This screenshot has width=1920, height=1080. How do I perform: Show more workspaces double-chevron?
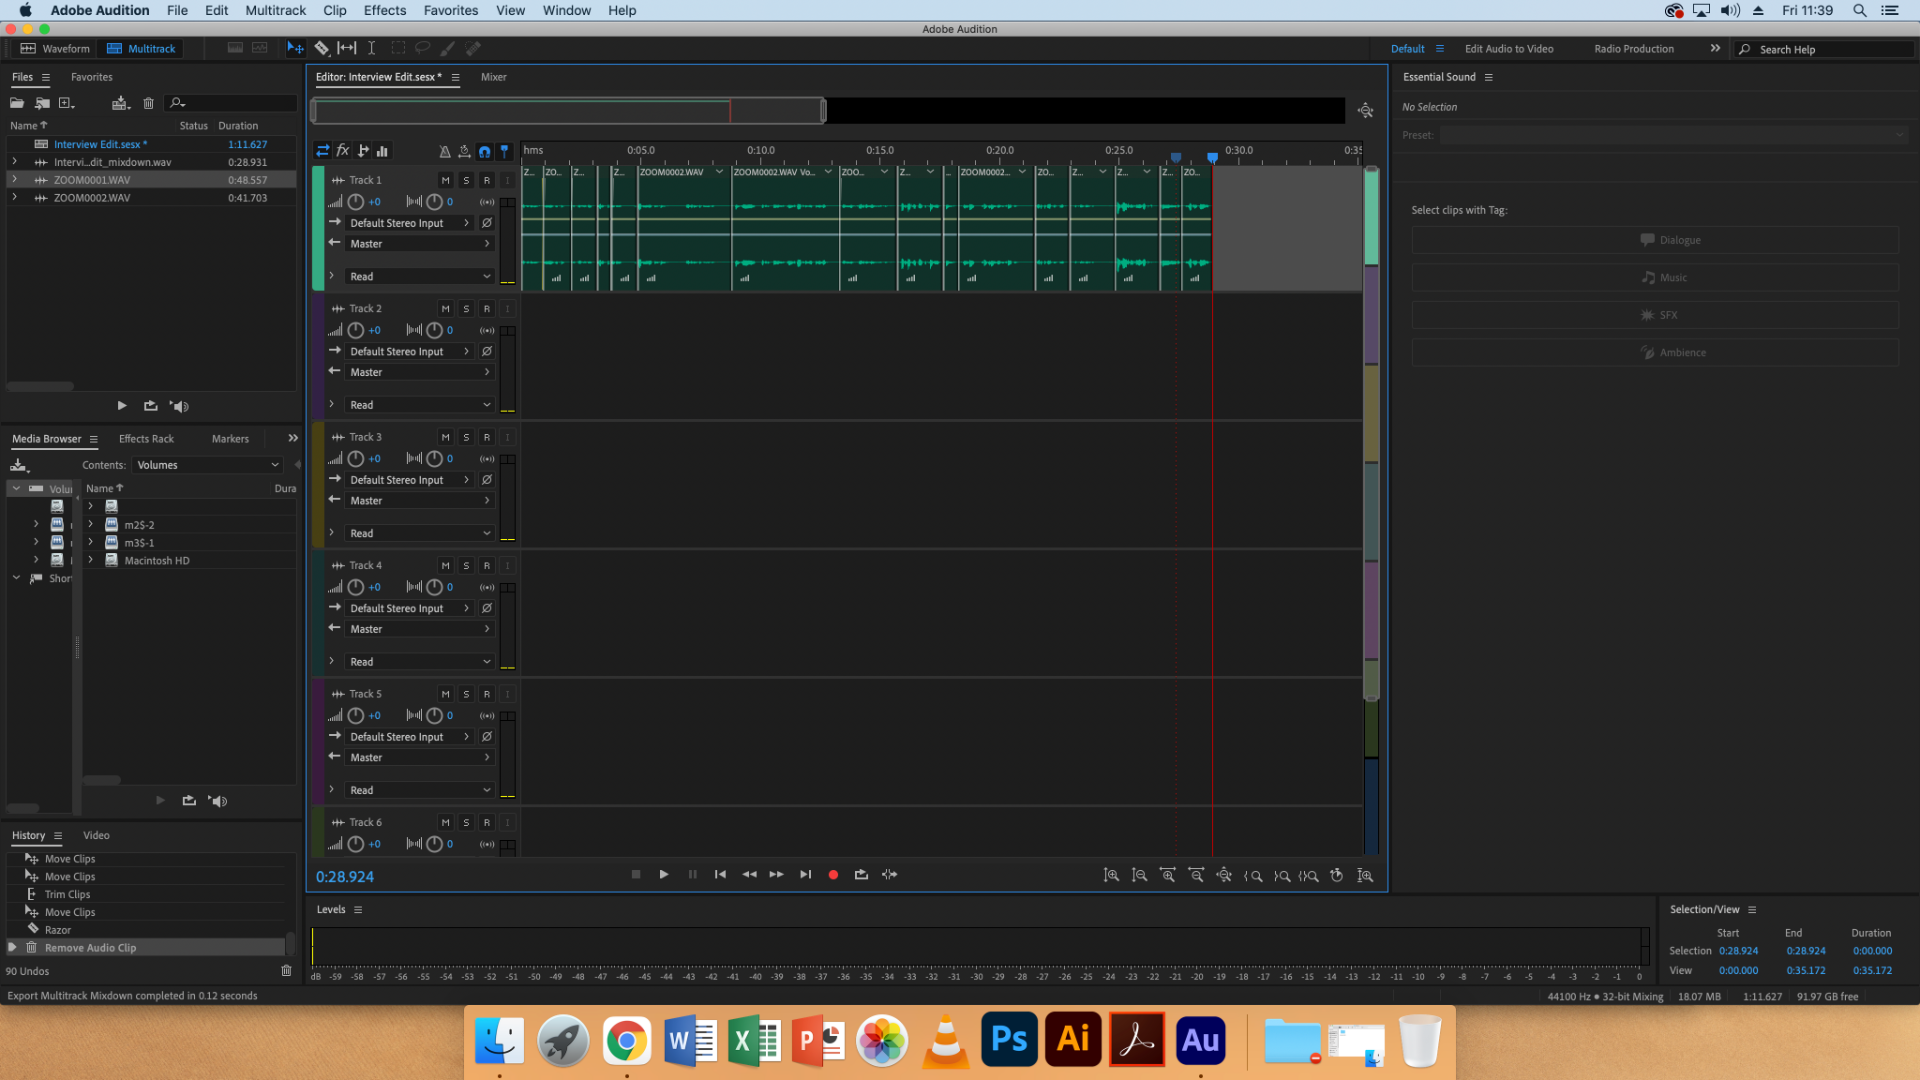pyautogui.click(x=1715, y=48)
